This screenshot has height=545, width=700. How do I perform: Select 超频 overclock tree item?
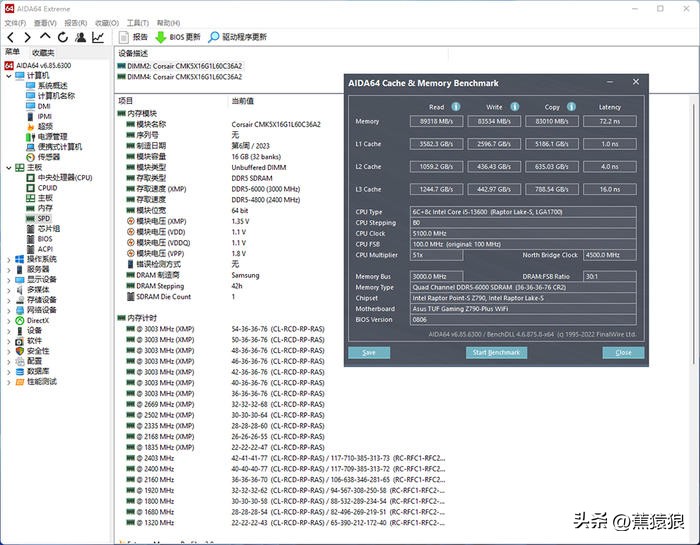39,127
